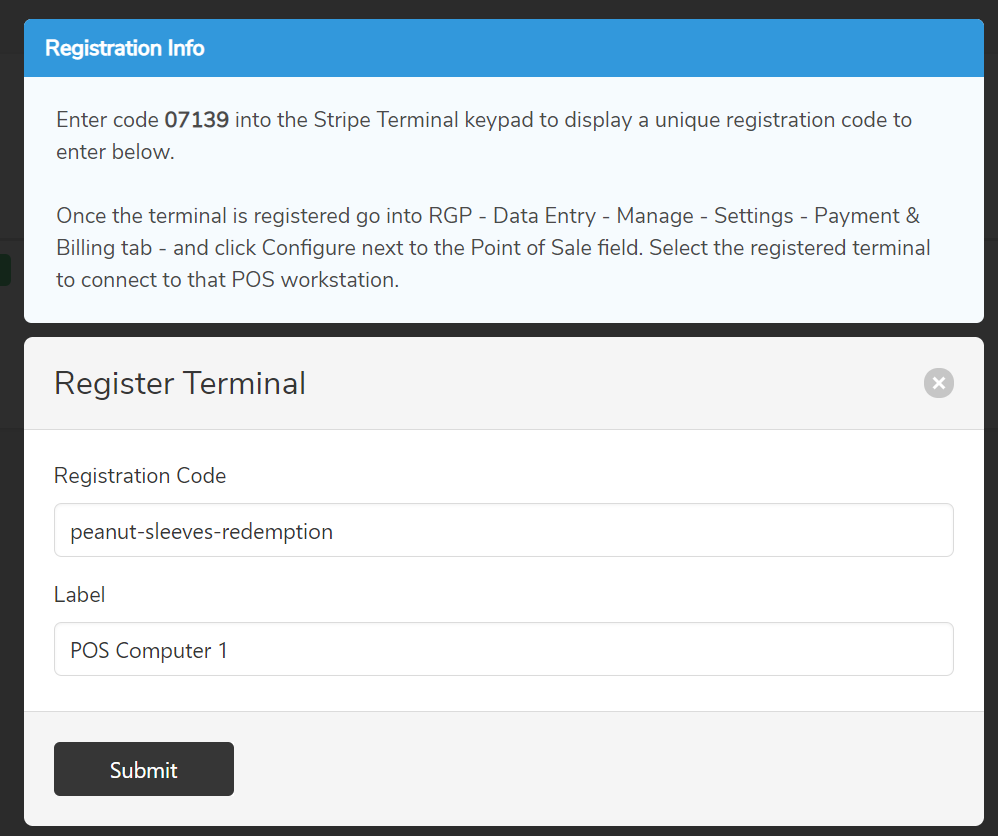
Task: Click the words "Stripe Terminal" in instructions
Action: coord(386,120)
